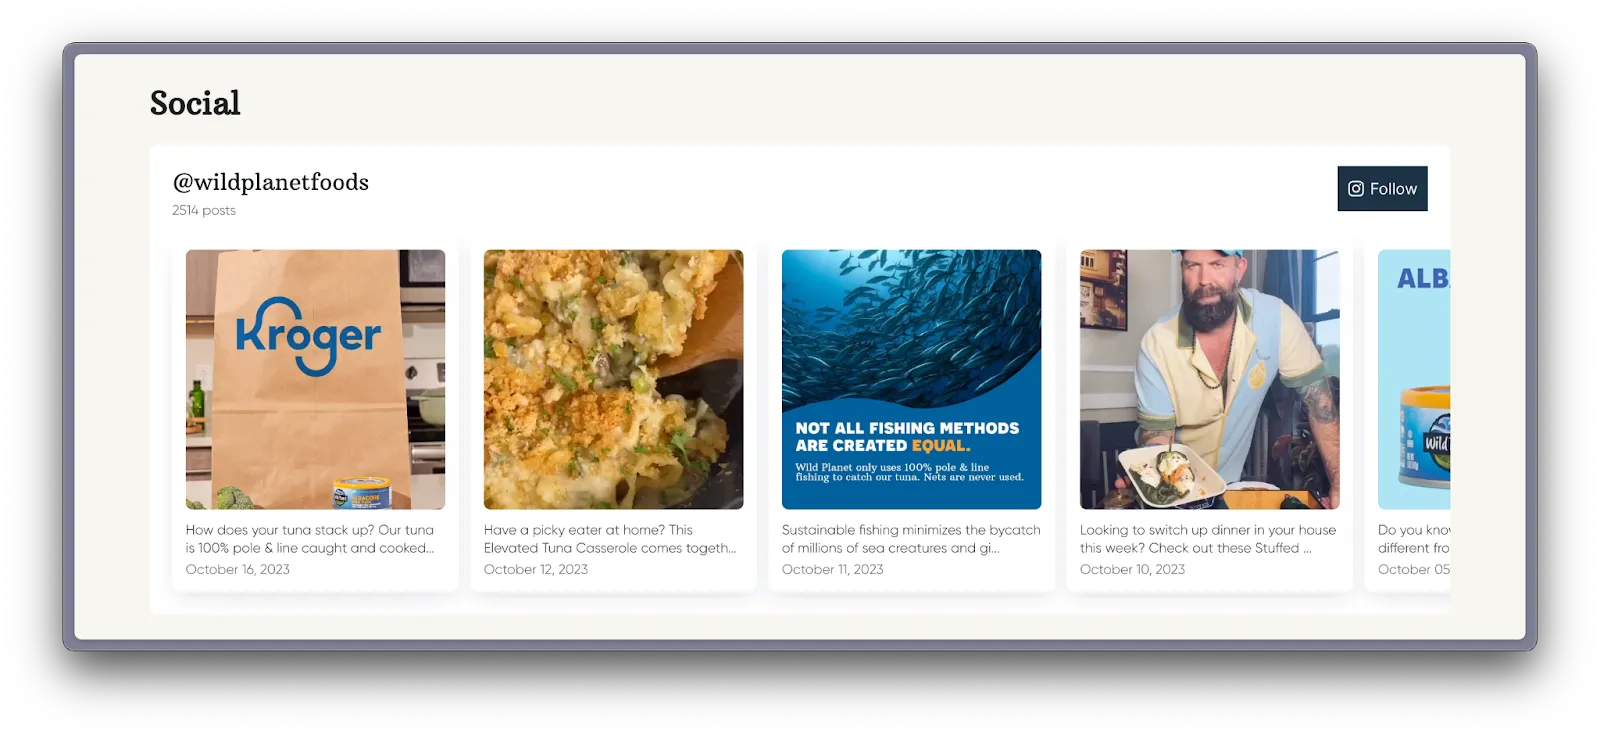
Task: Open the partially visible 'ALB' tuna can post
Action: (x=1414, y=379)
